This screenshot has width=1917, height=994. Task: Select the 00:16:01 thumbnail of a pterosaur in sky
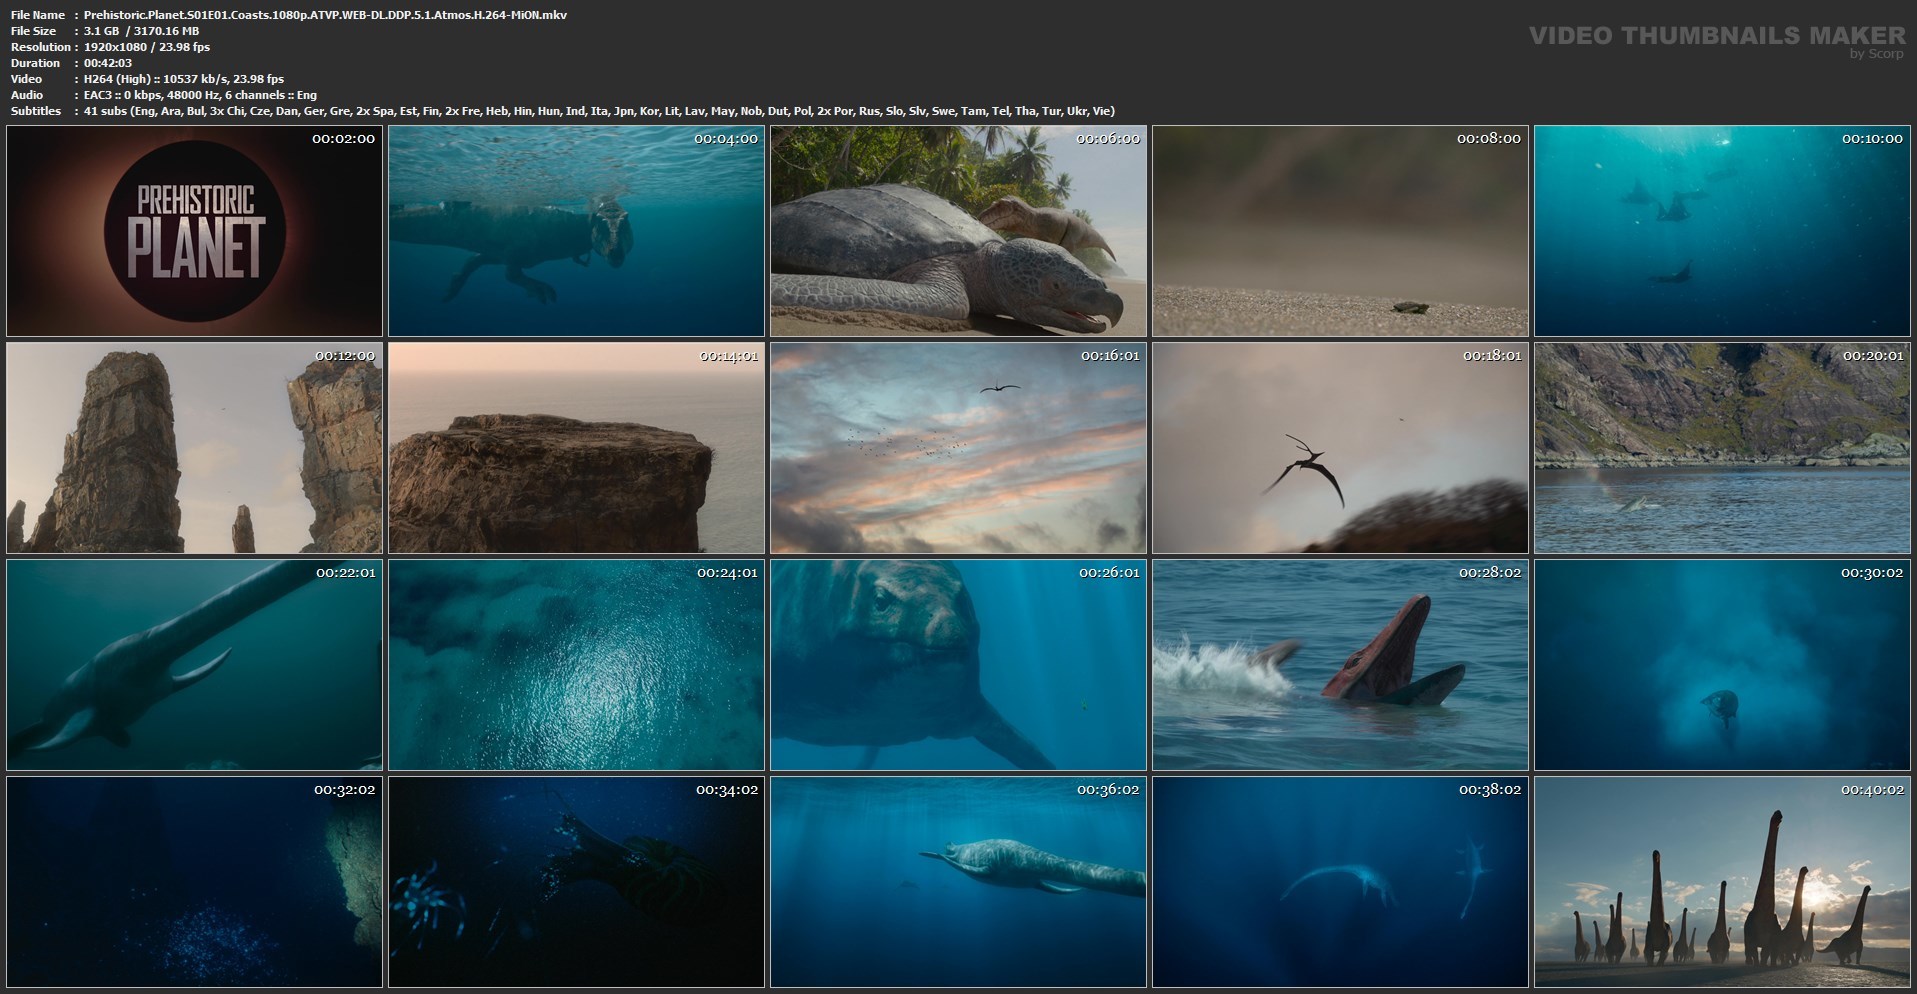(x=958, y=448)
